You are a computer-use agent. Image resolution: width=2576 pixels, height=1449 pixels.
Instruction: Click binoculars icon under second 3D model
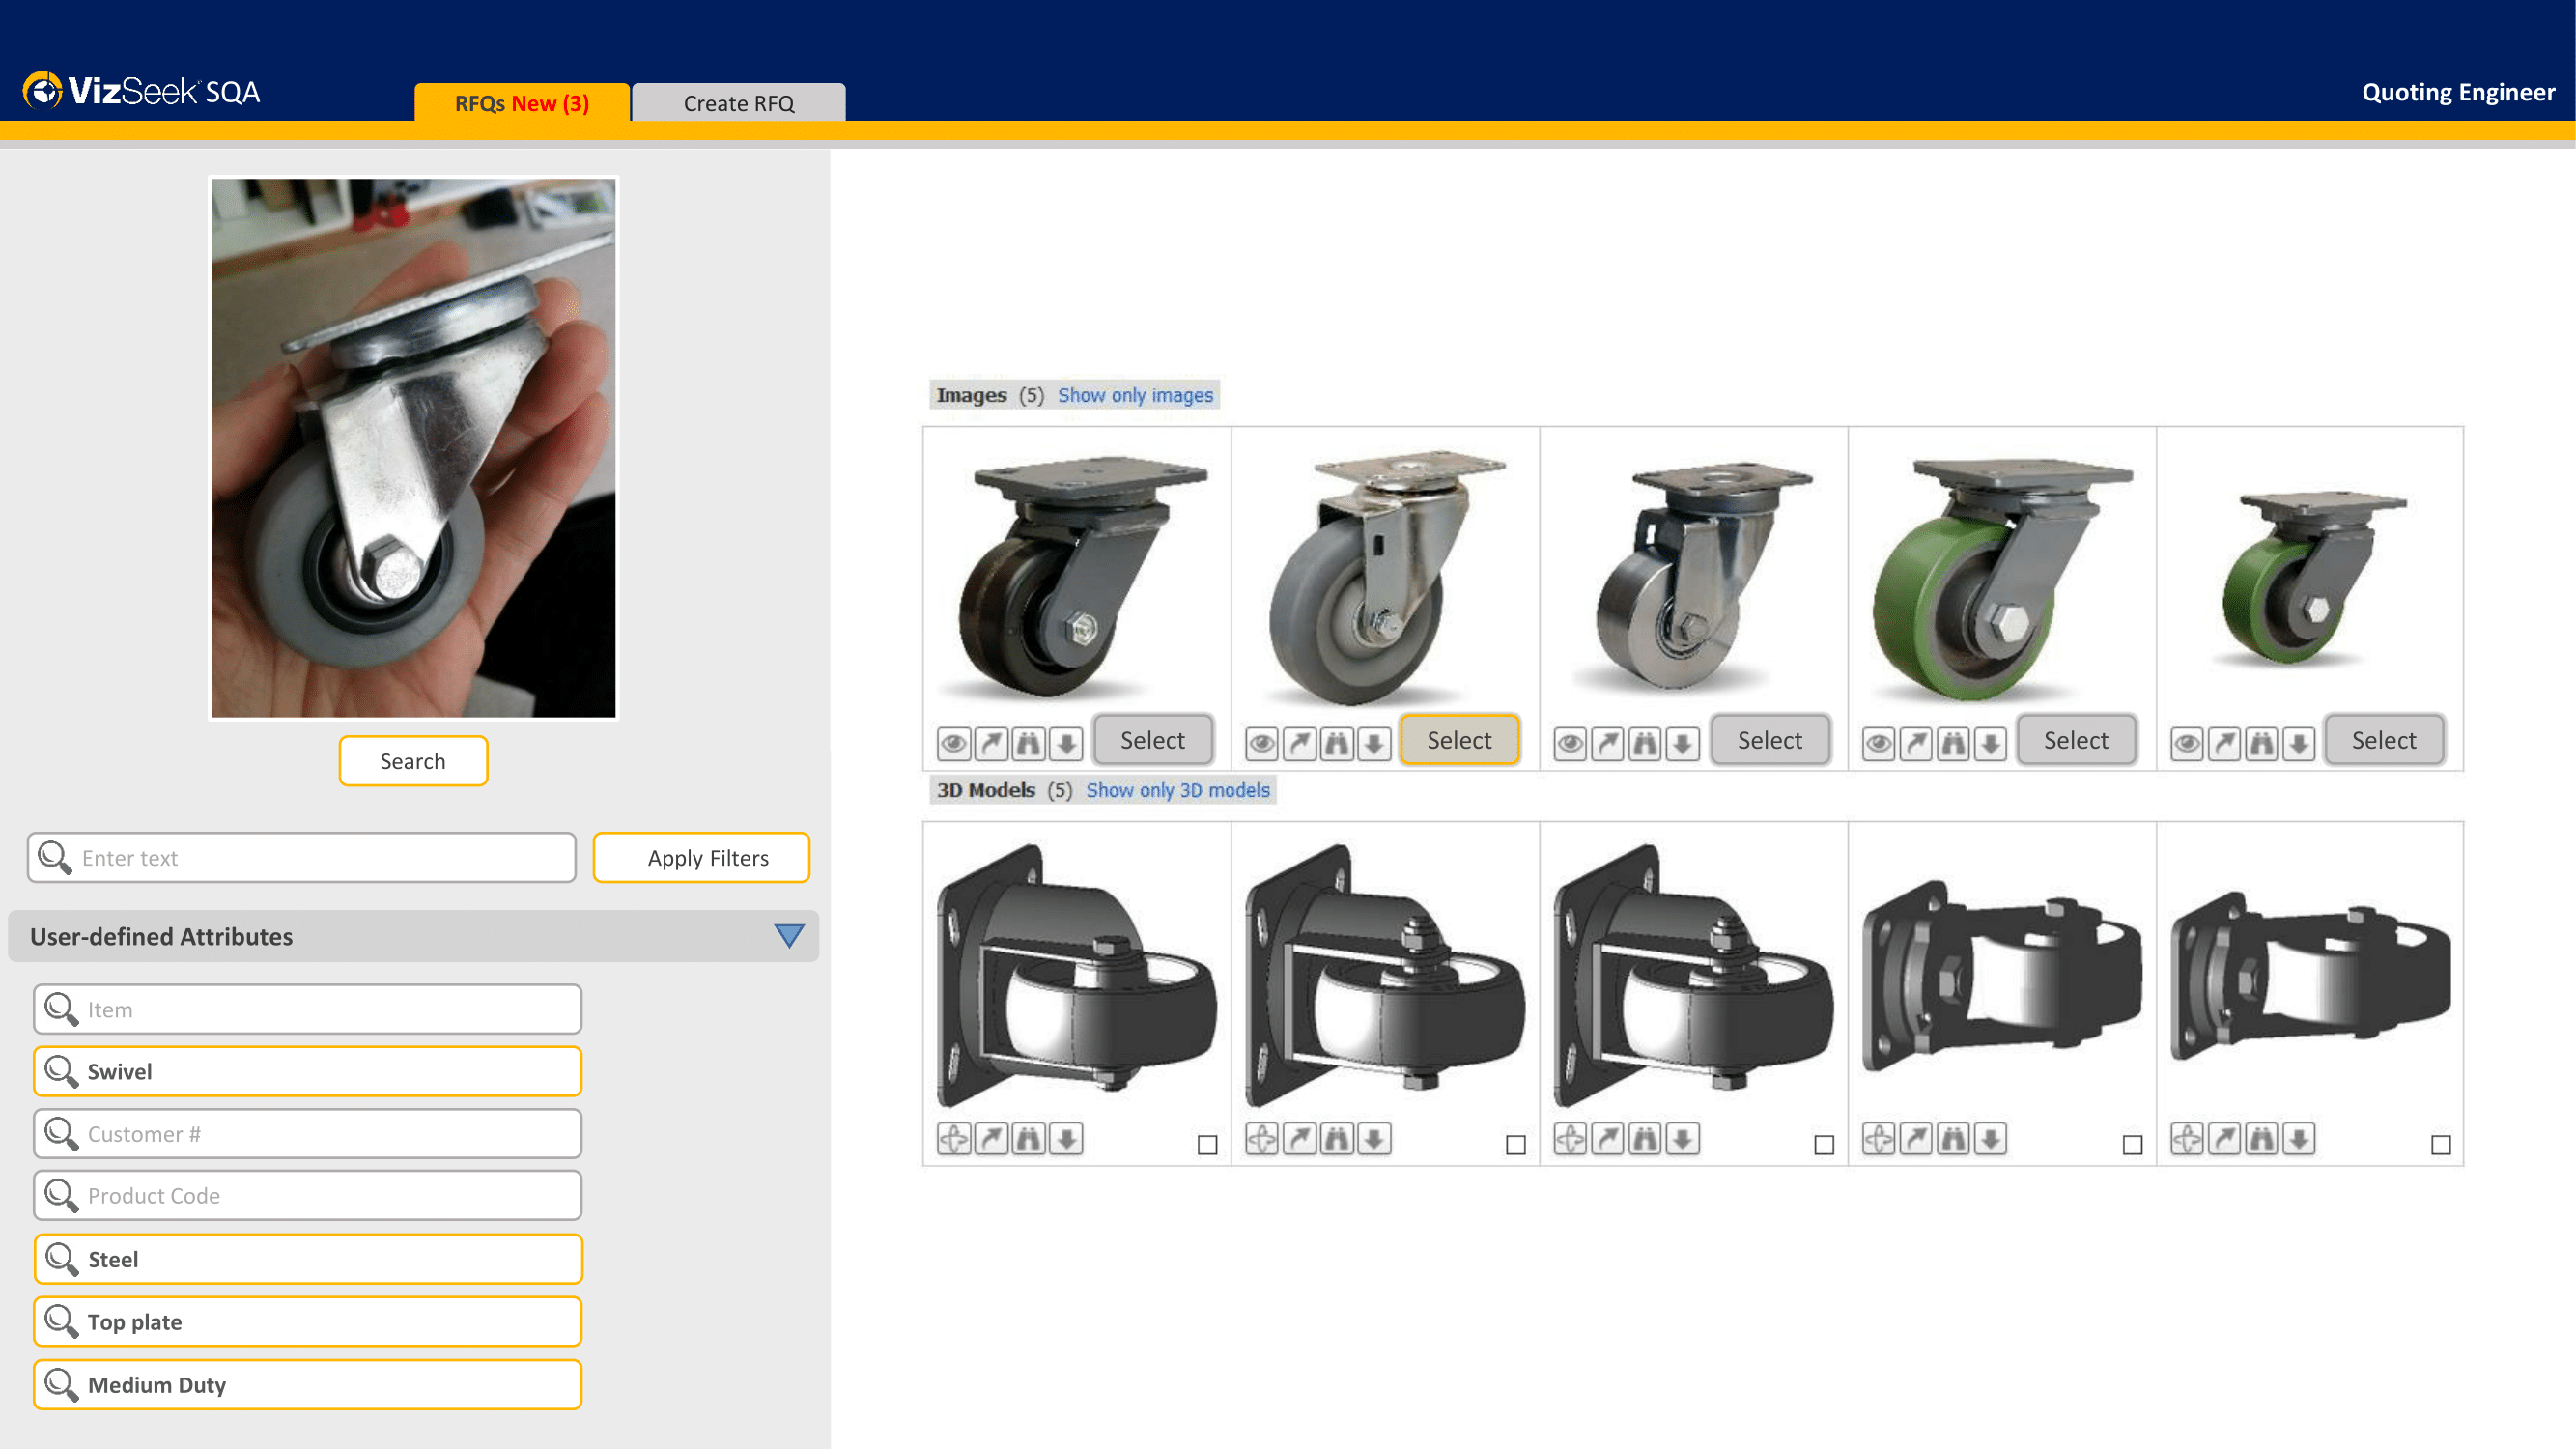coord(1337,1138)
